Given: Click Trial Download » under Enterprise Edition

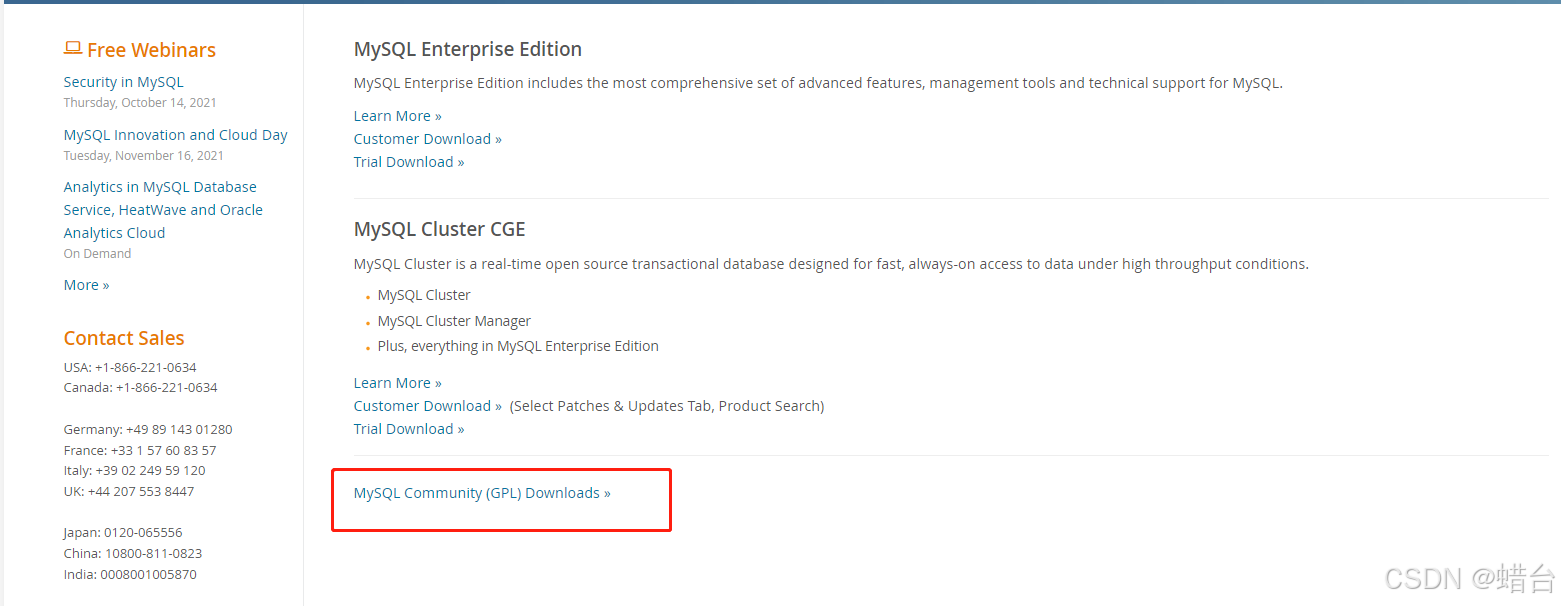Looking at the screenshot, I should [408, 162].
